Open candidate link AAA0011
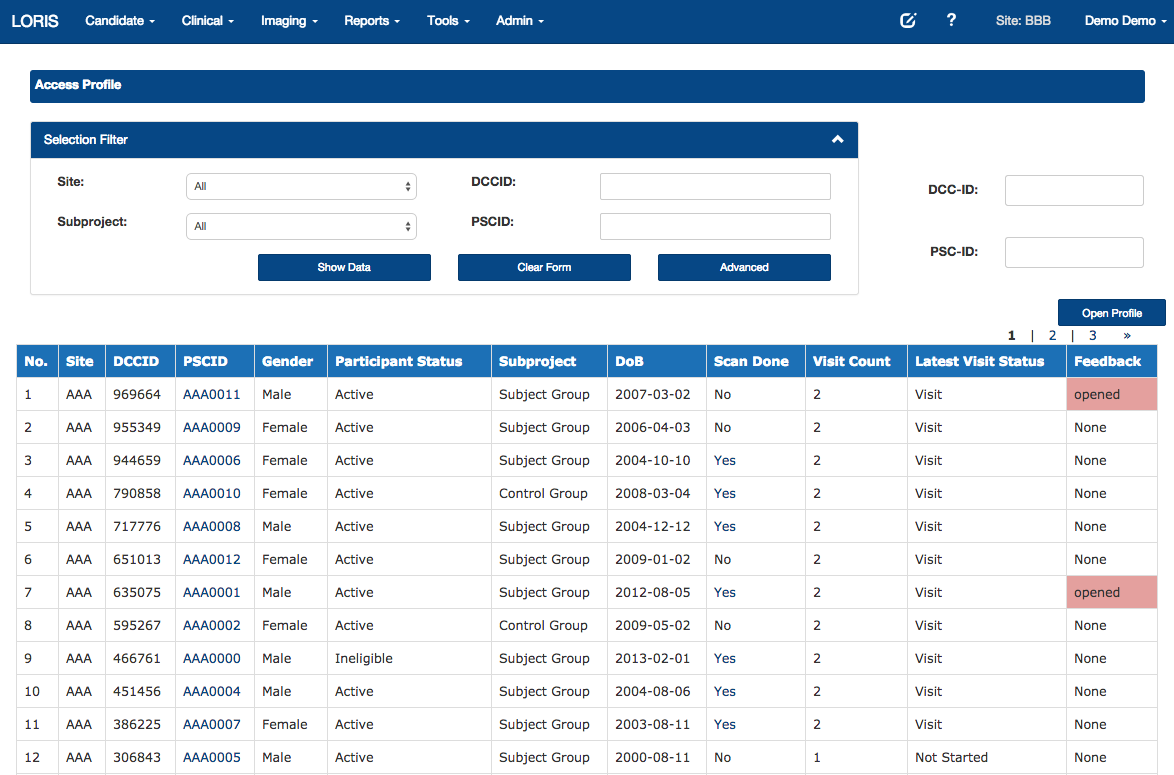 (211, 394)
